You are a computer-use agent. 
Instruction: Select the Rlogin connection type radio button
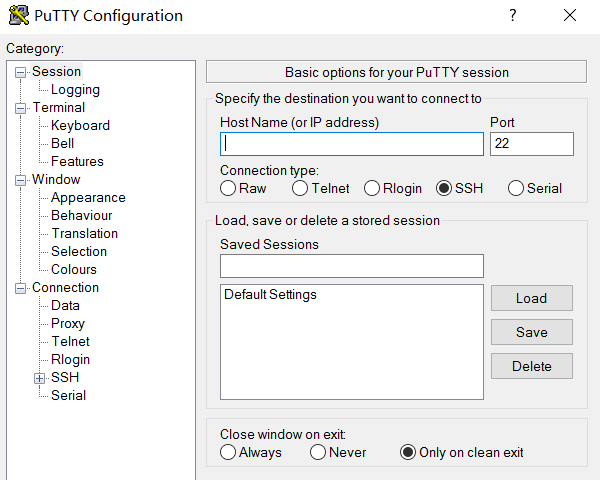coord(372,188)
